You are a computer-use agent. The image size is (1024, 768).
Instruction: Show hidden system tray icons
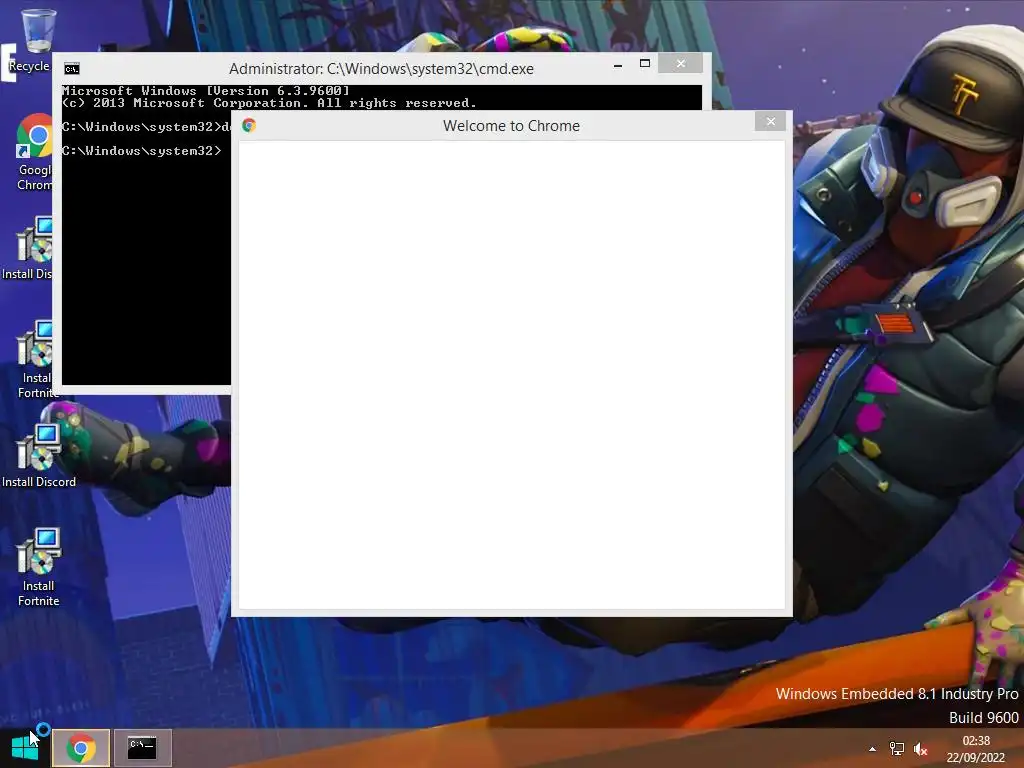(872, 749)
